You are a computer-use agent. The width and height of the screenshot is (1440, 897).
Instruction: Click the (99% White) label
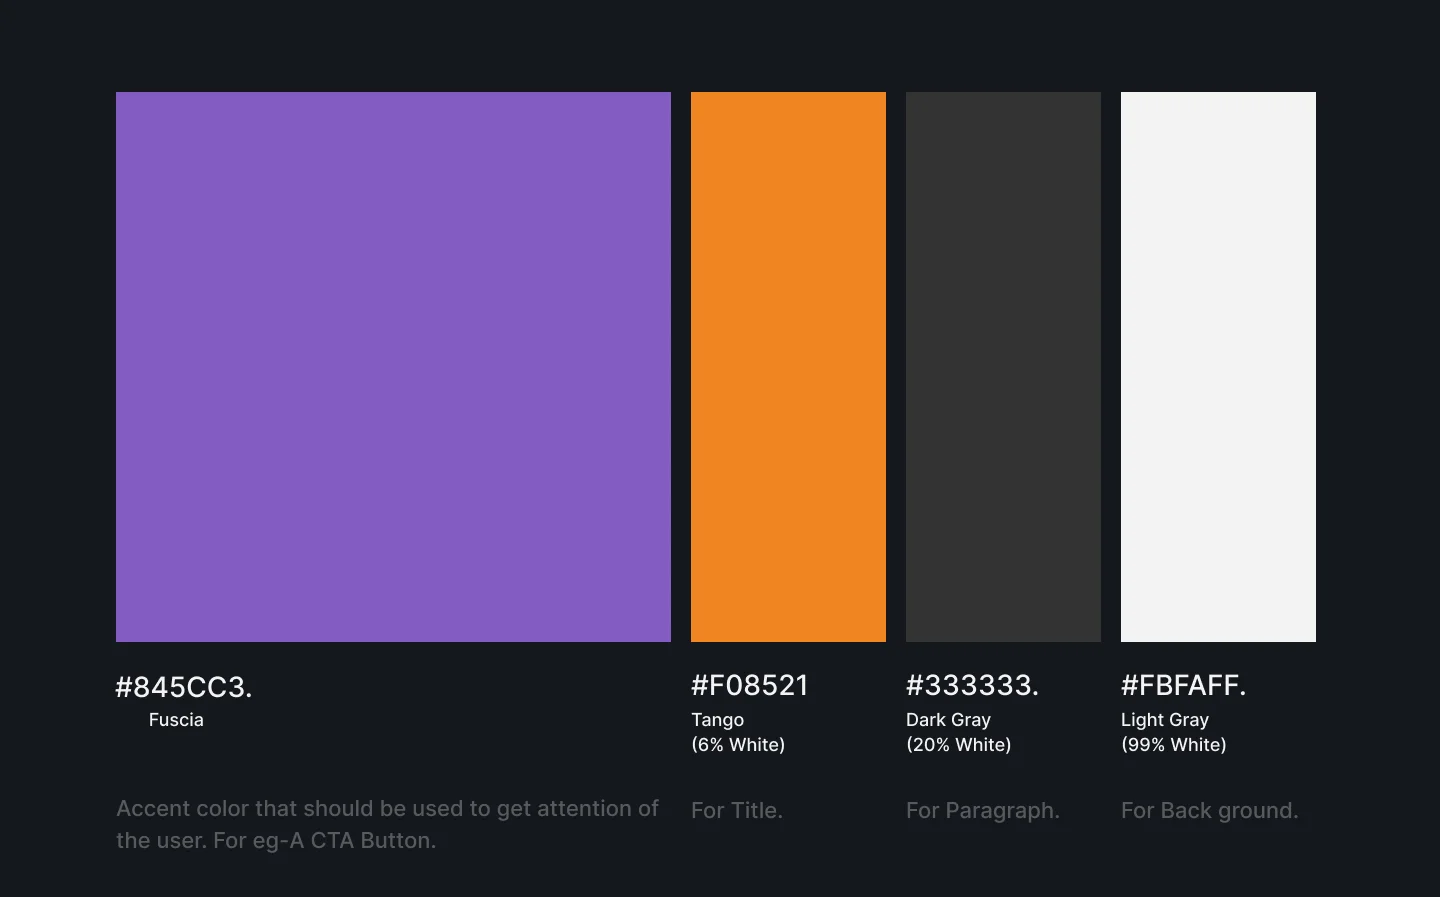point(1173,745)
